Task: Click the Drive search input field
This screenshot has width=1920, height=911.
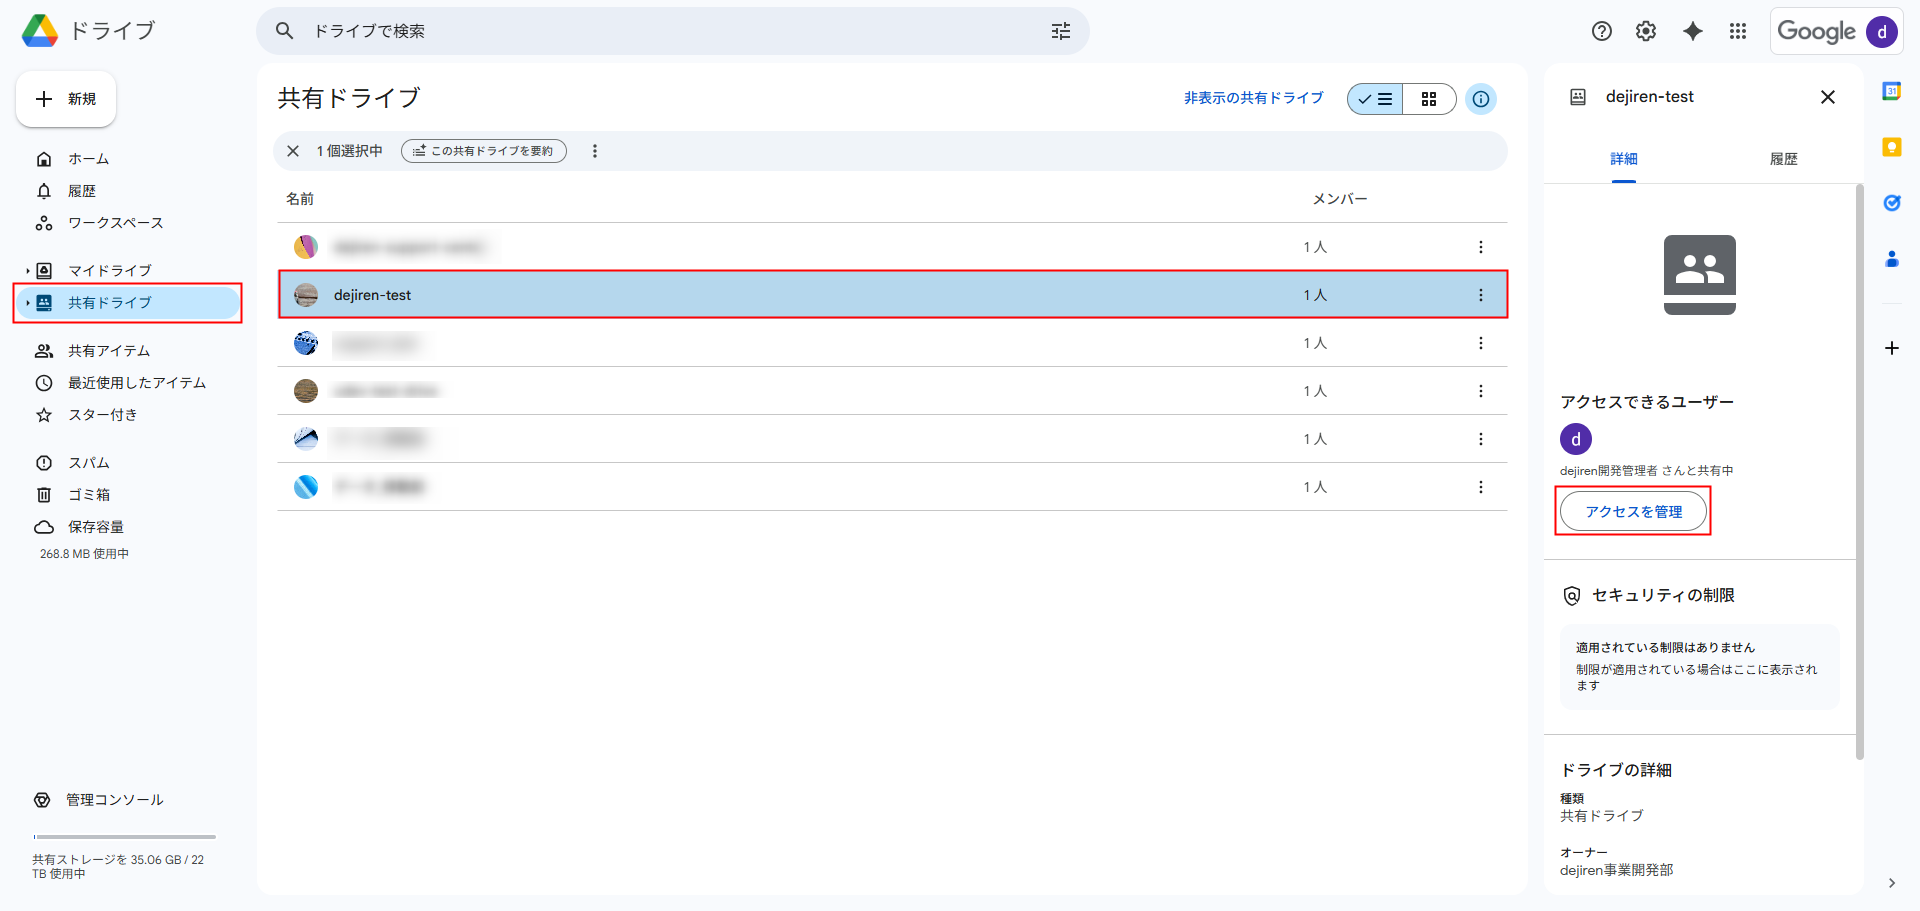Action: [x=660, y=31]
